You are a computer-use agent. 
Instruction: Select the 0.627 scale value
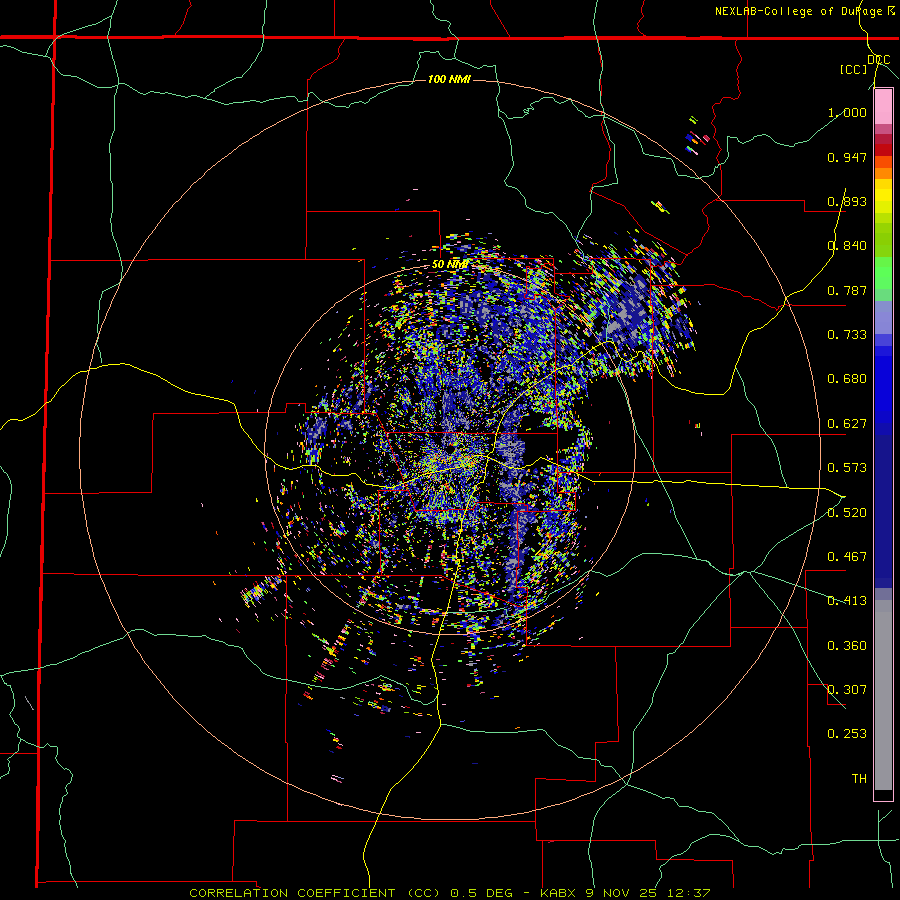pyautogui.click(x=847, y=424)
